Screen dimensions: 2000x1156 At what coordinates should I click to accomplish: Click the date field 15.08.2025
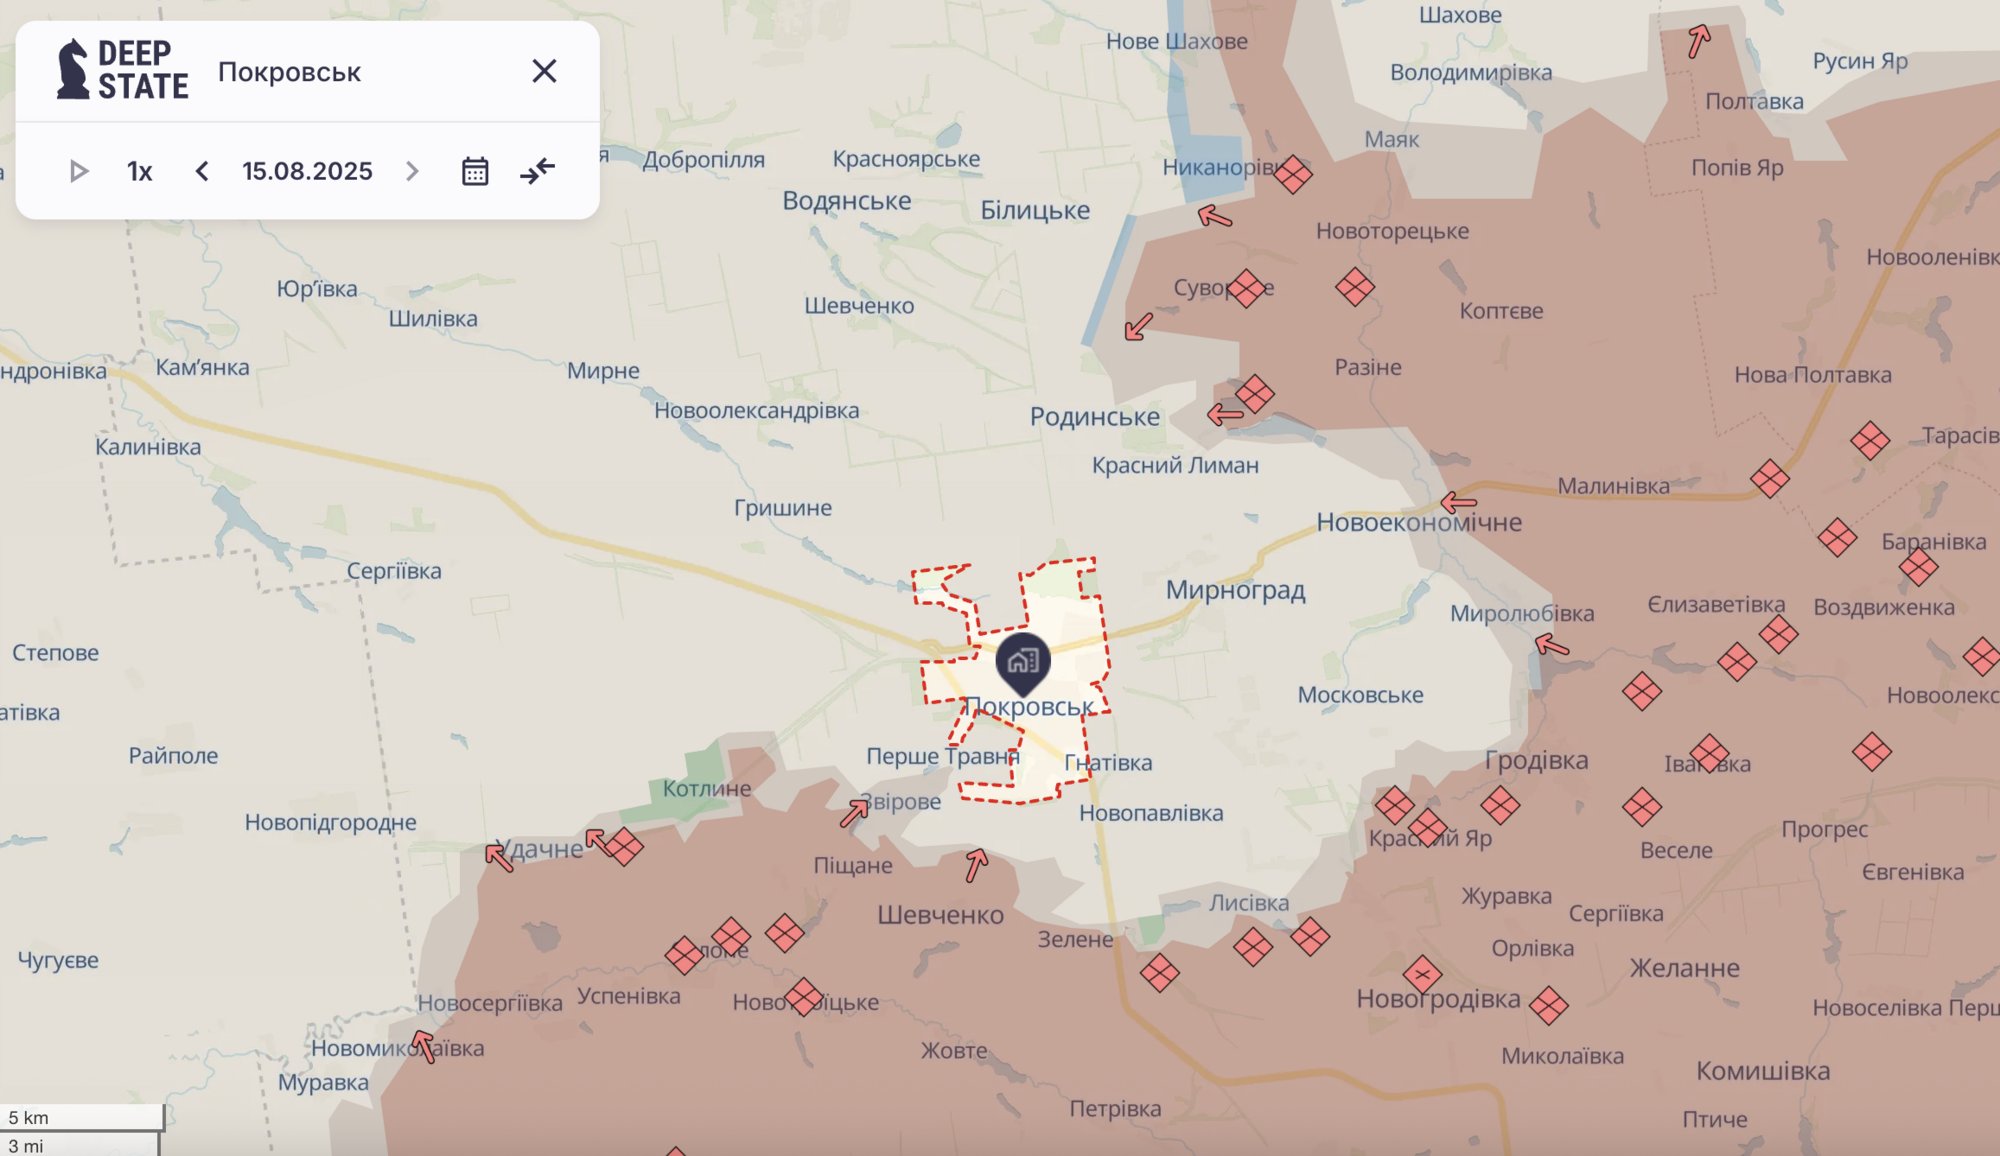[307, 171]
